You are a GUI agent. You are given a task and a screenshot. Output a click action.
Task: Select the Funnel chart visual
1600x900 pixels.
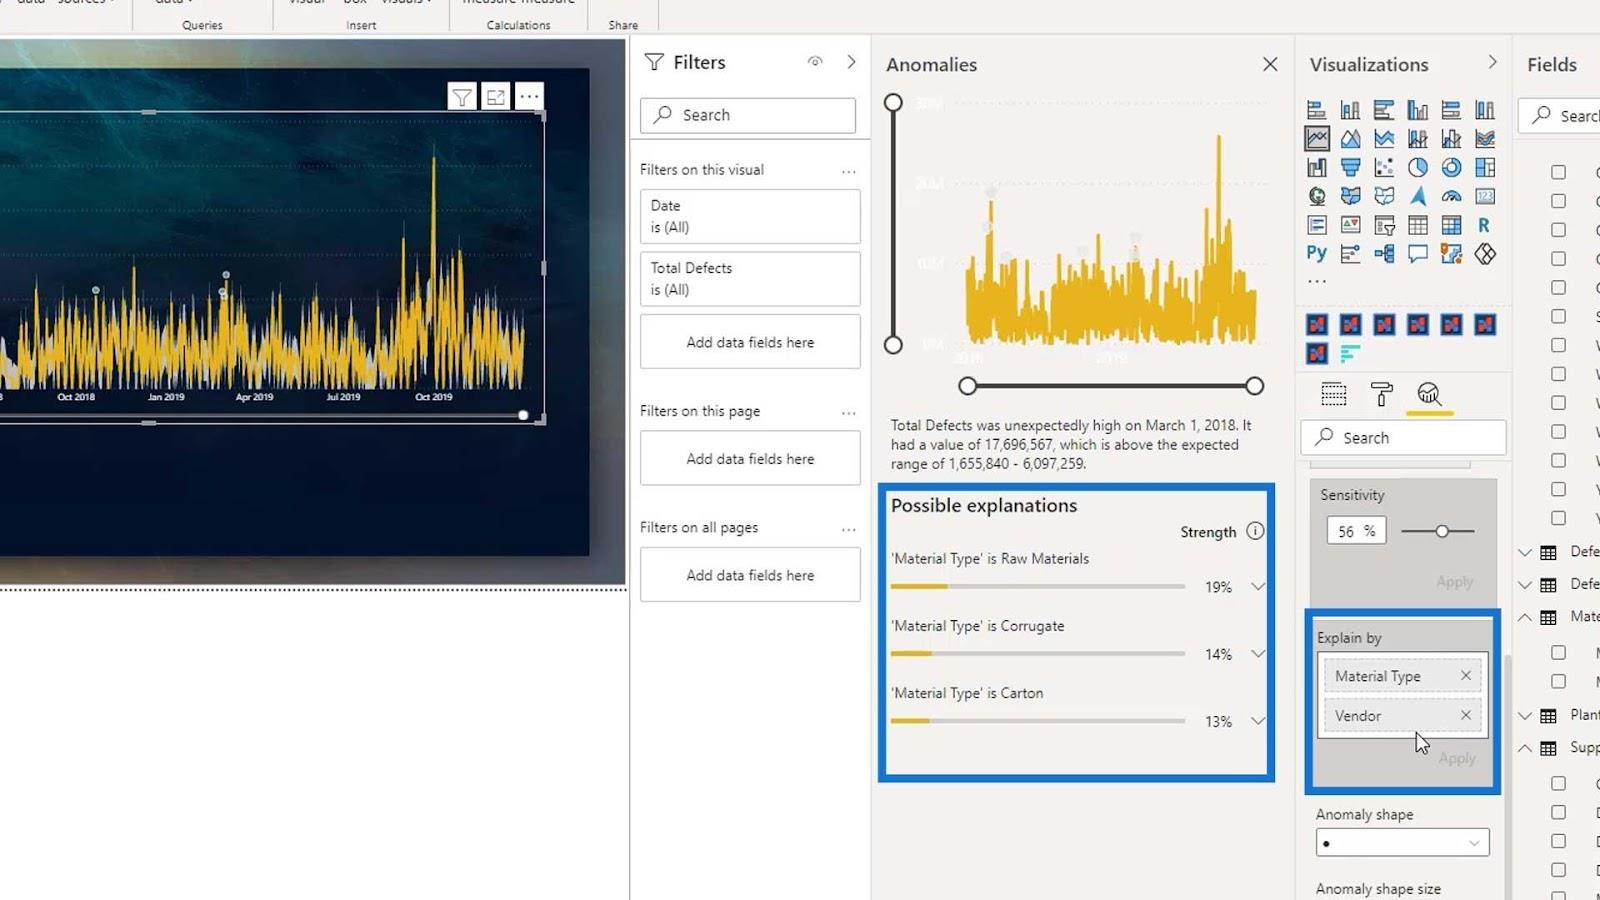pos(1350,168)
